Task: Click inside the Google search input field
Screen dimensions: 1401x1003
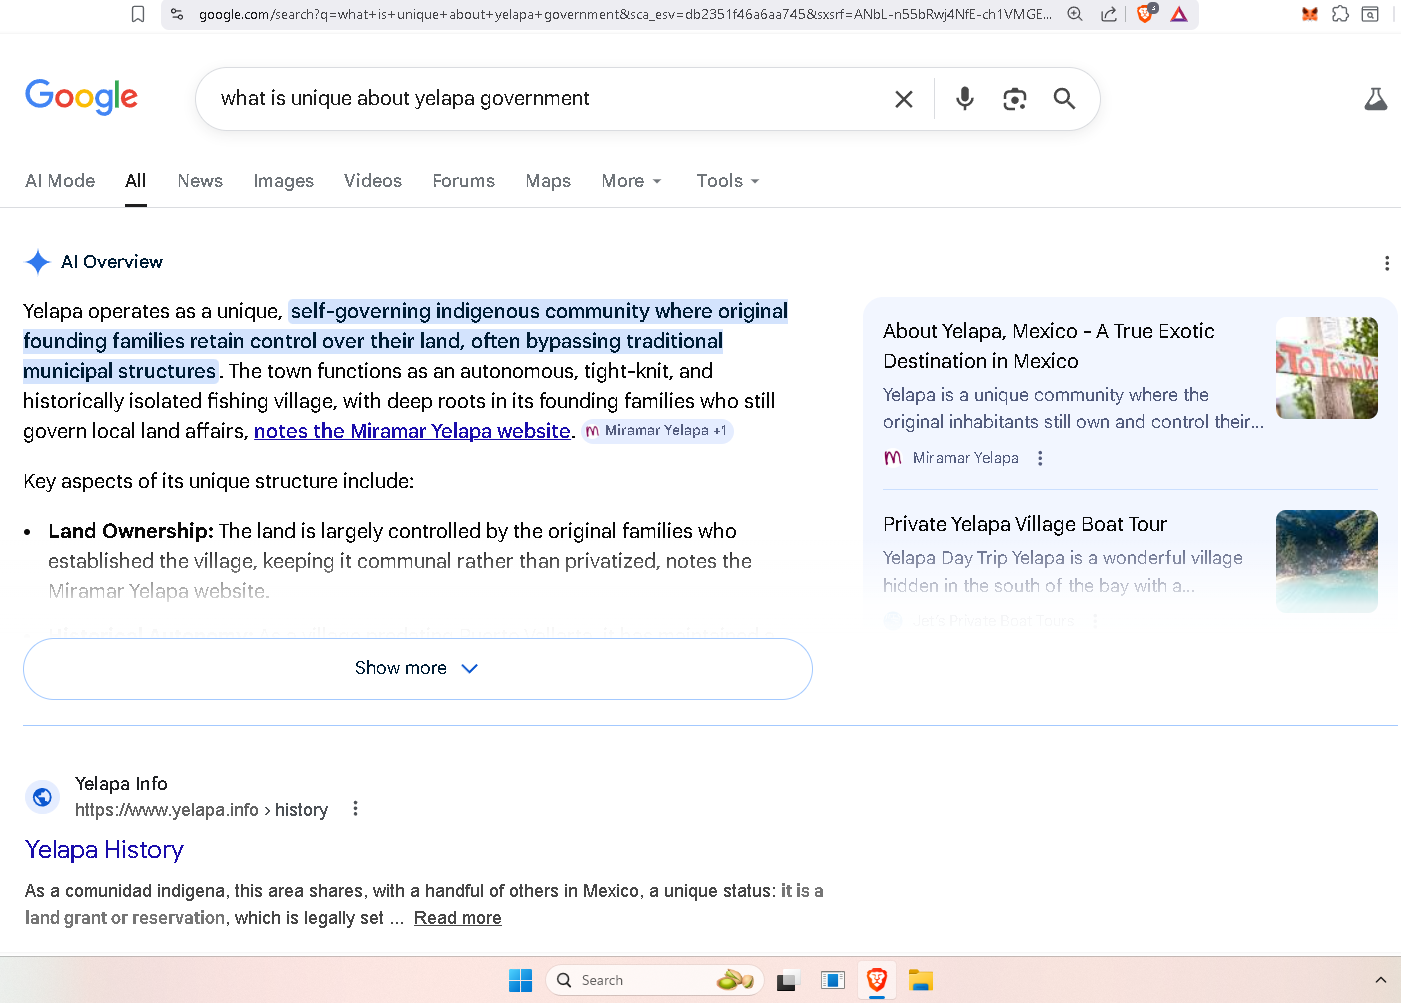Action: 540,98
